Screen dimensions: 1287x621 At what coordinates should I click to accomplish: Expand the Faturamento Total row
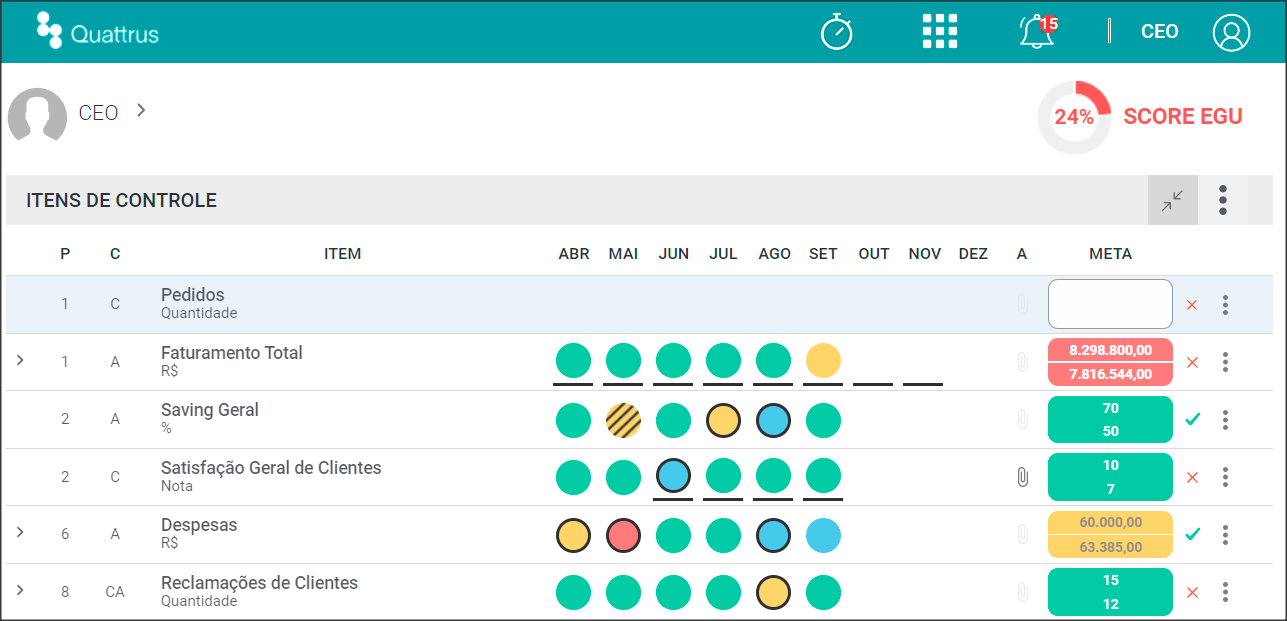coord(20,359)
